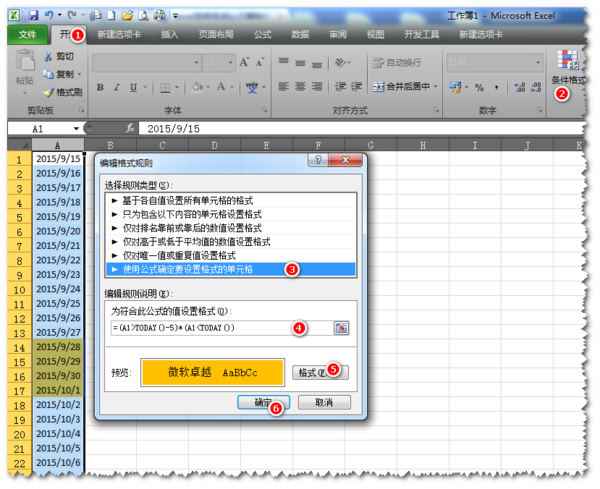Click the Bold formatting icon

[x=101, y=87]
